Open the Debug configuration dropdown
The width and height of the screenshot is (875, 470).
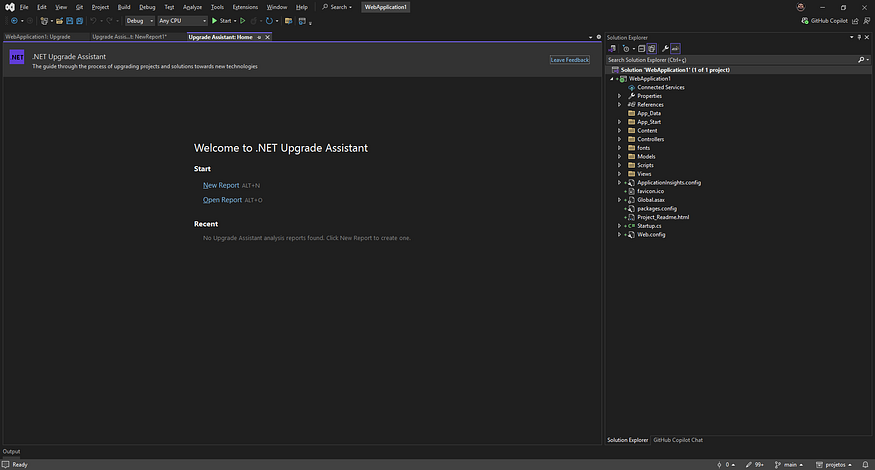(x=139, y=20)
